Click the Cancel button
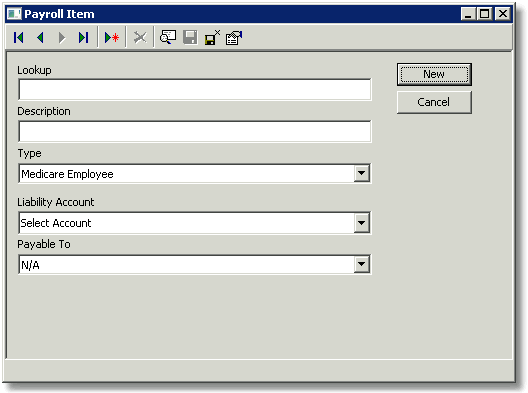Image resolution: width=528 pixels, height=393 pixels. click(x=434, y=102)
